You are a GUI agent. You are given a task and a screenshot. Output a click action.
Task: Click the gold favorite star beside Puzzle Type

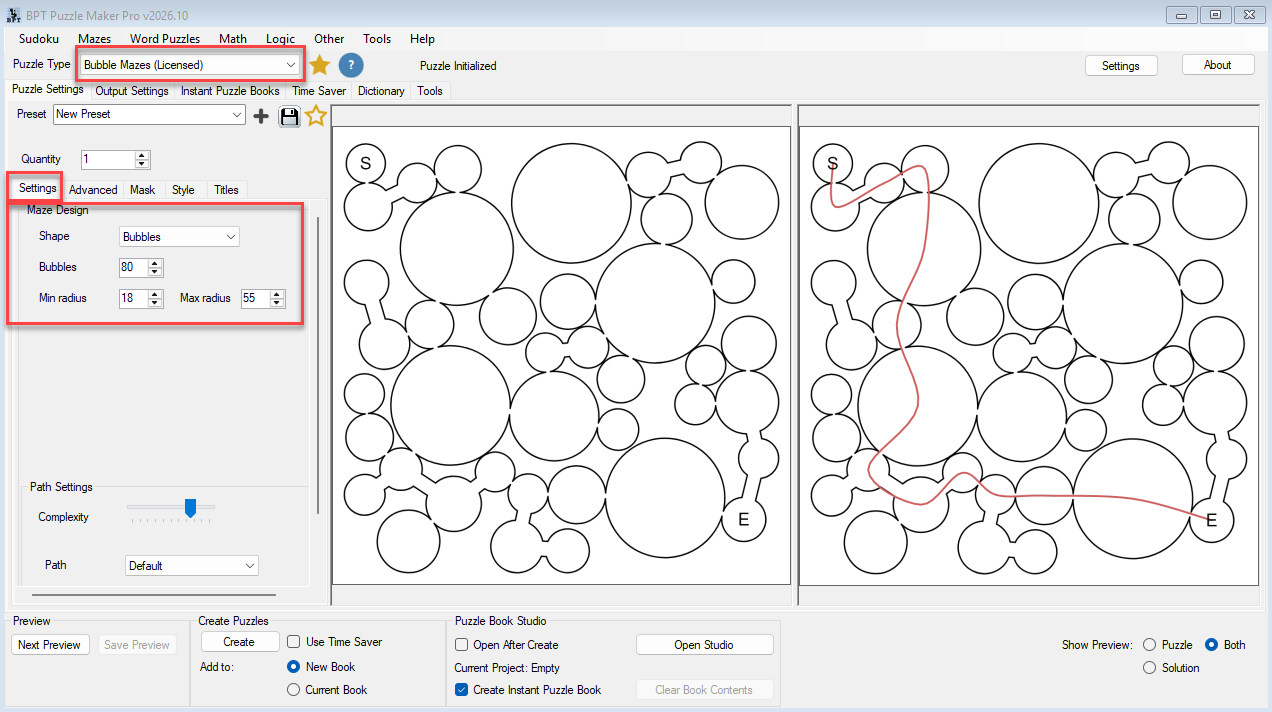[x=319, y=65]
